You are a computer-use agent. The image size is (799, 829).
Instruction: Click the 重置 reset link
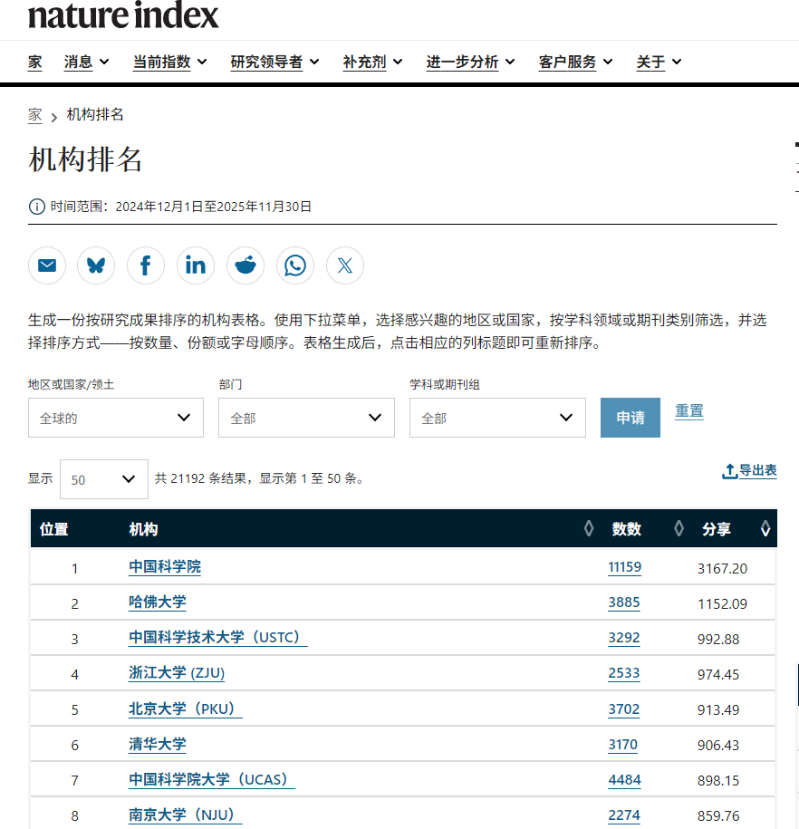point(689,411)
